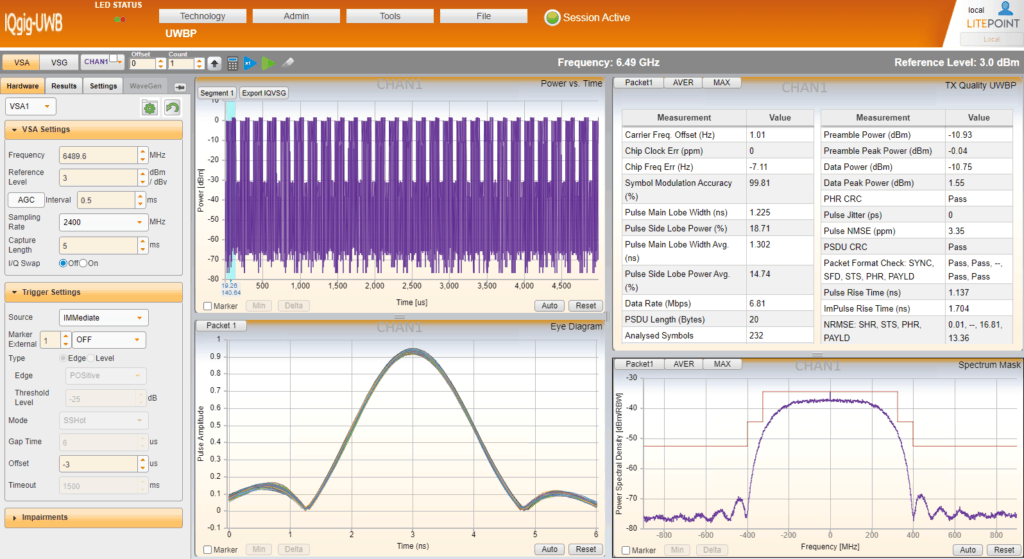1024x559 pixels.
Task: Click the Data Rate (Mbps) measurement row
Action: click(x=717, y=304)
